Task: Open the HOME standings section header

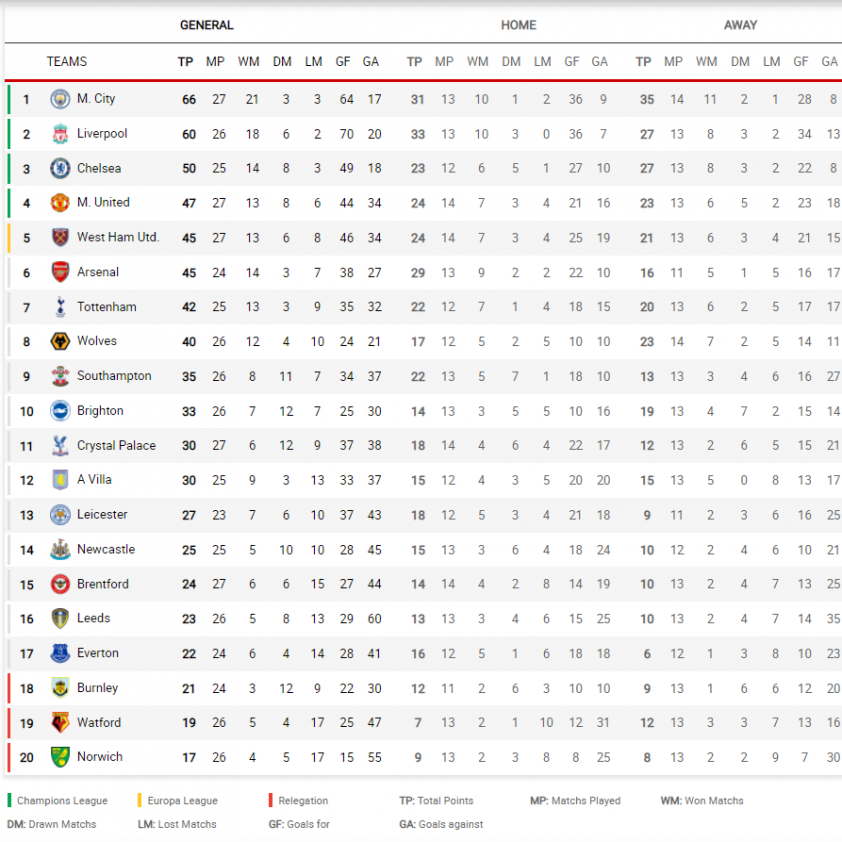Action: pyautogui.click(x=519, y=25)
